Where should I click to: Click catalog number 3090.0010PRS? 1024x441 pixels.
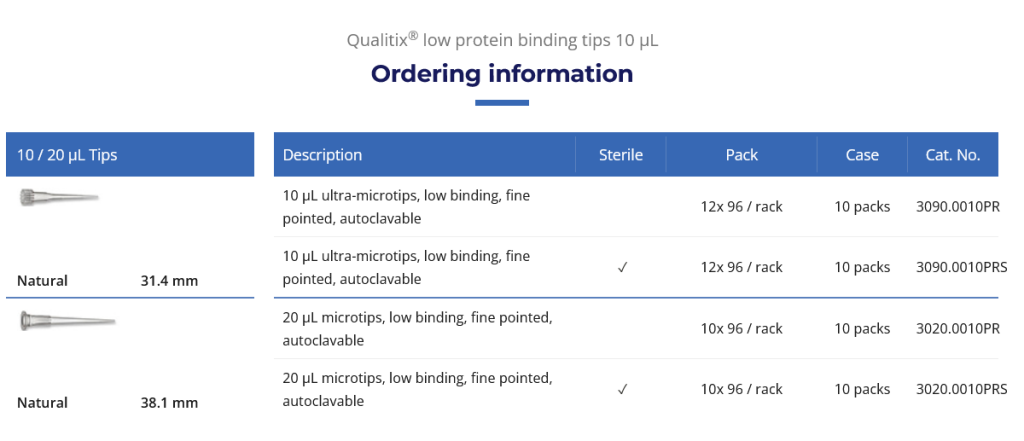click(x=961, y=267)
